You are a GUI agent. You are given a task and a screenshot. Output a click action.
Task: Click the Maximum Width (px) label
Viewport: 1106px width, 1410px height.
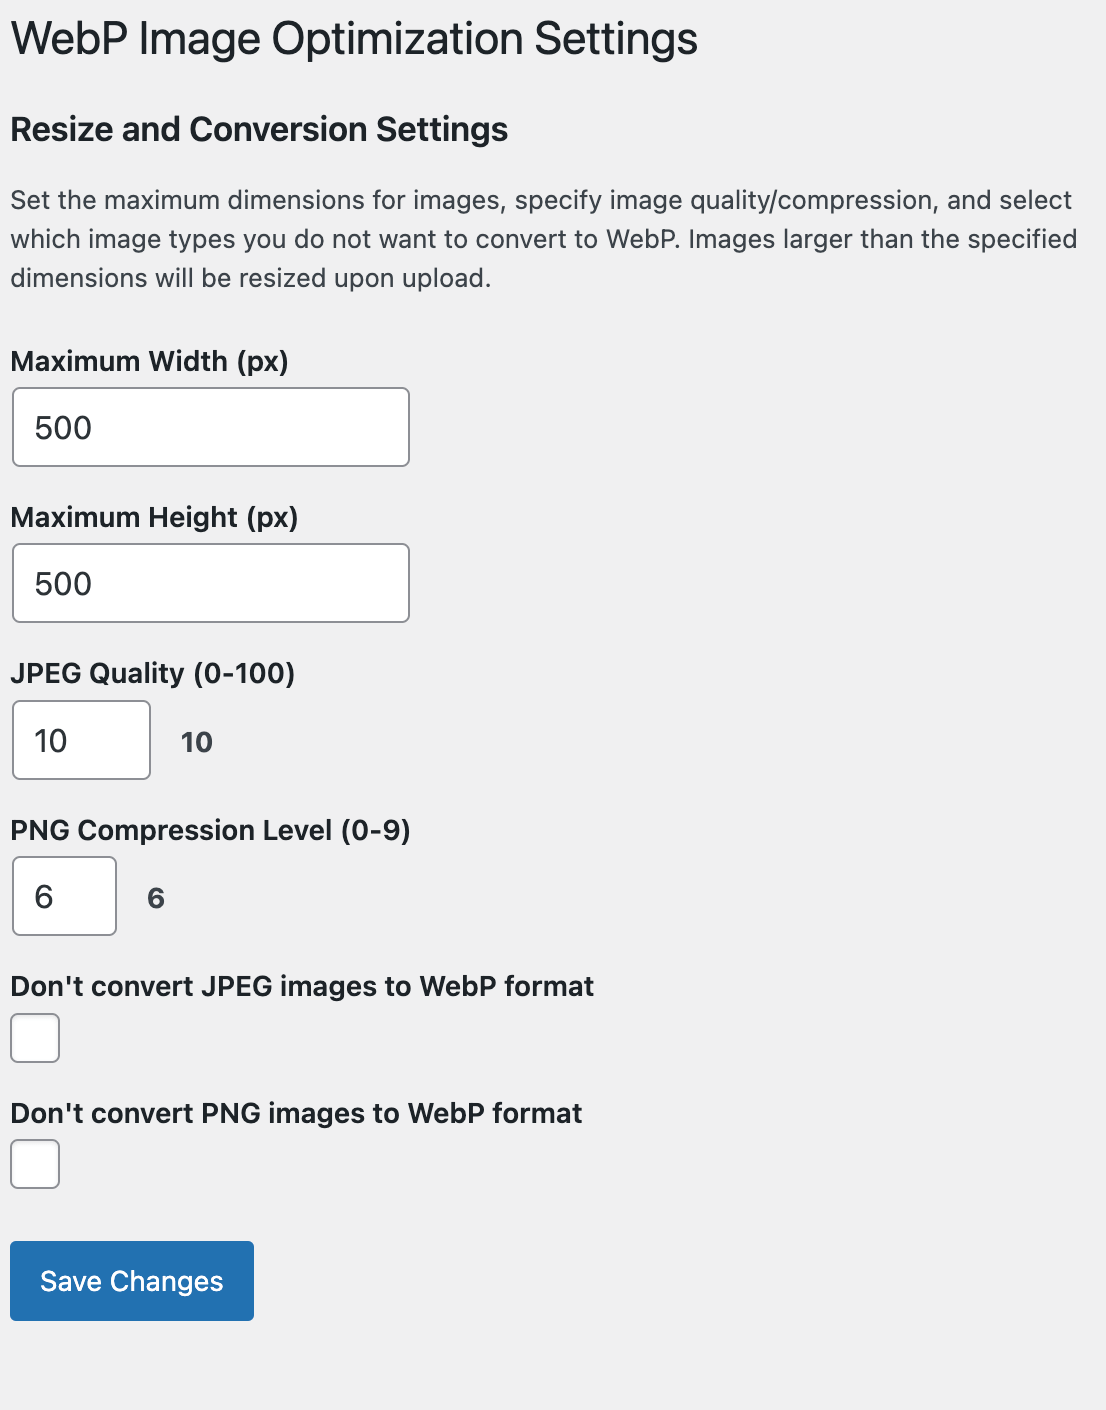150,361
